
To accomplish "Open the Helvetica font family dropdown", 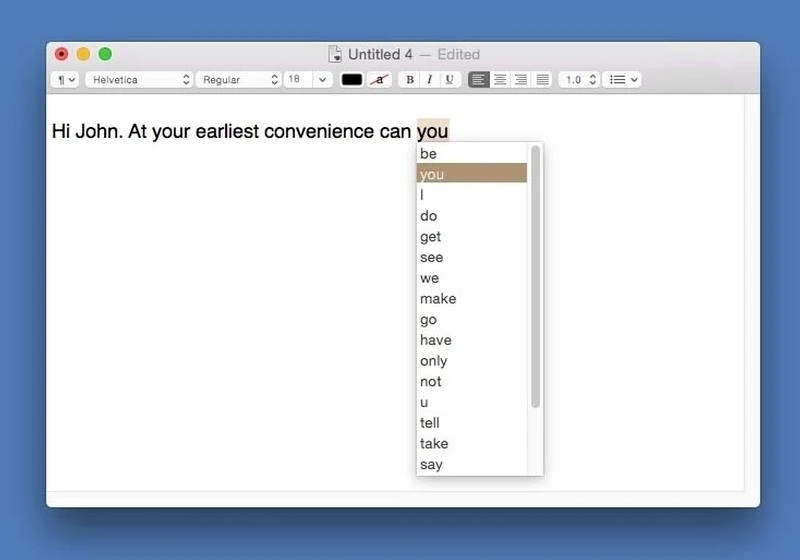I will [139, 80].
